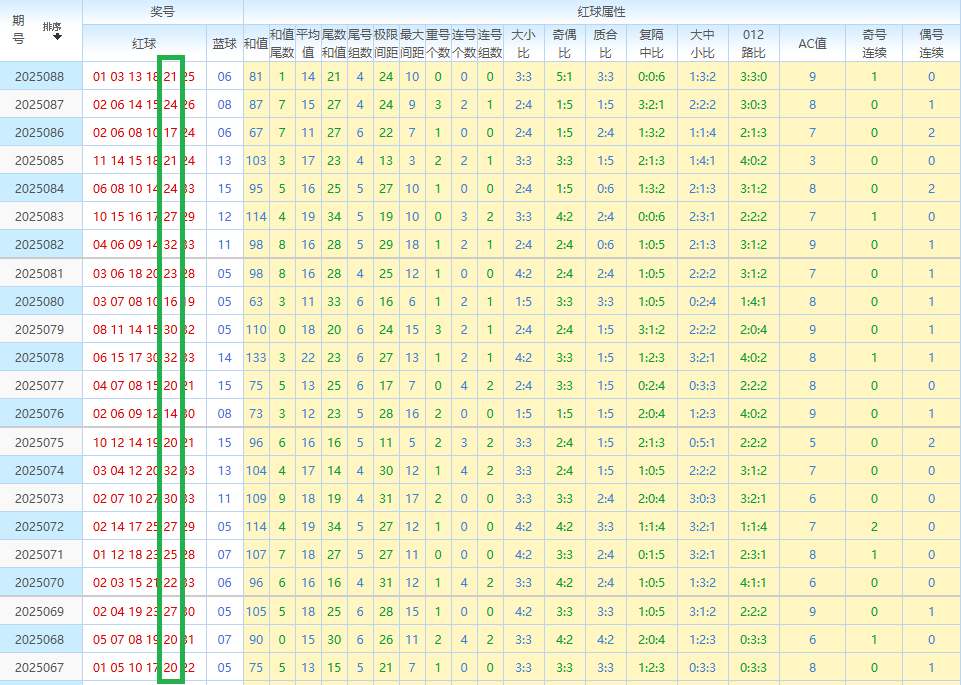Click 质合比 4:2 in row 2025068
The width and height of the screenshot is (961, 685).
point(606,640)
